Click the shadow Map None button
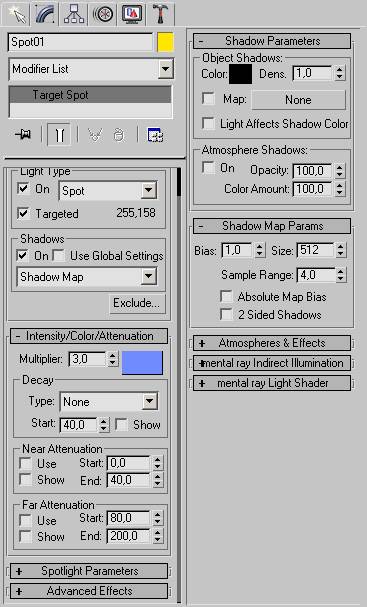The height and width of the screenshot is (607, 367). pos(298,100)
